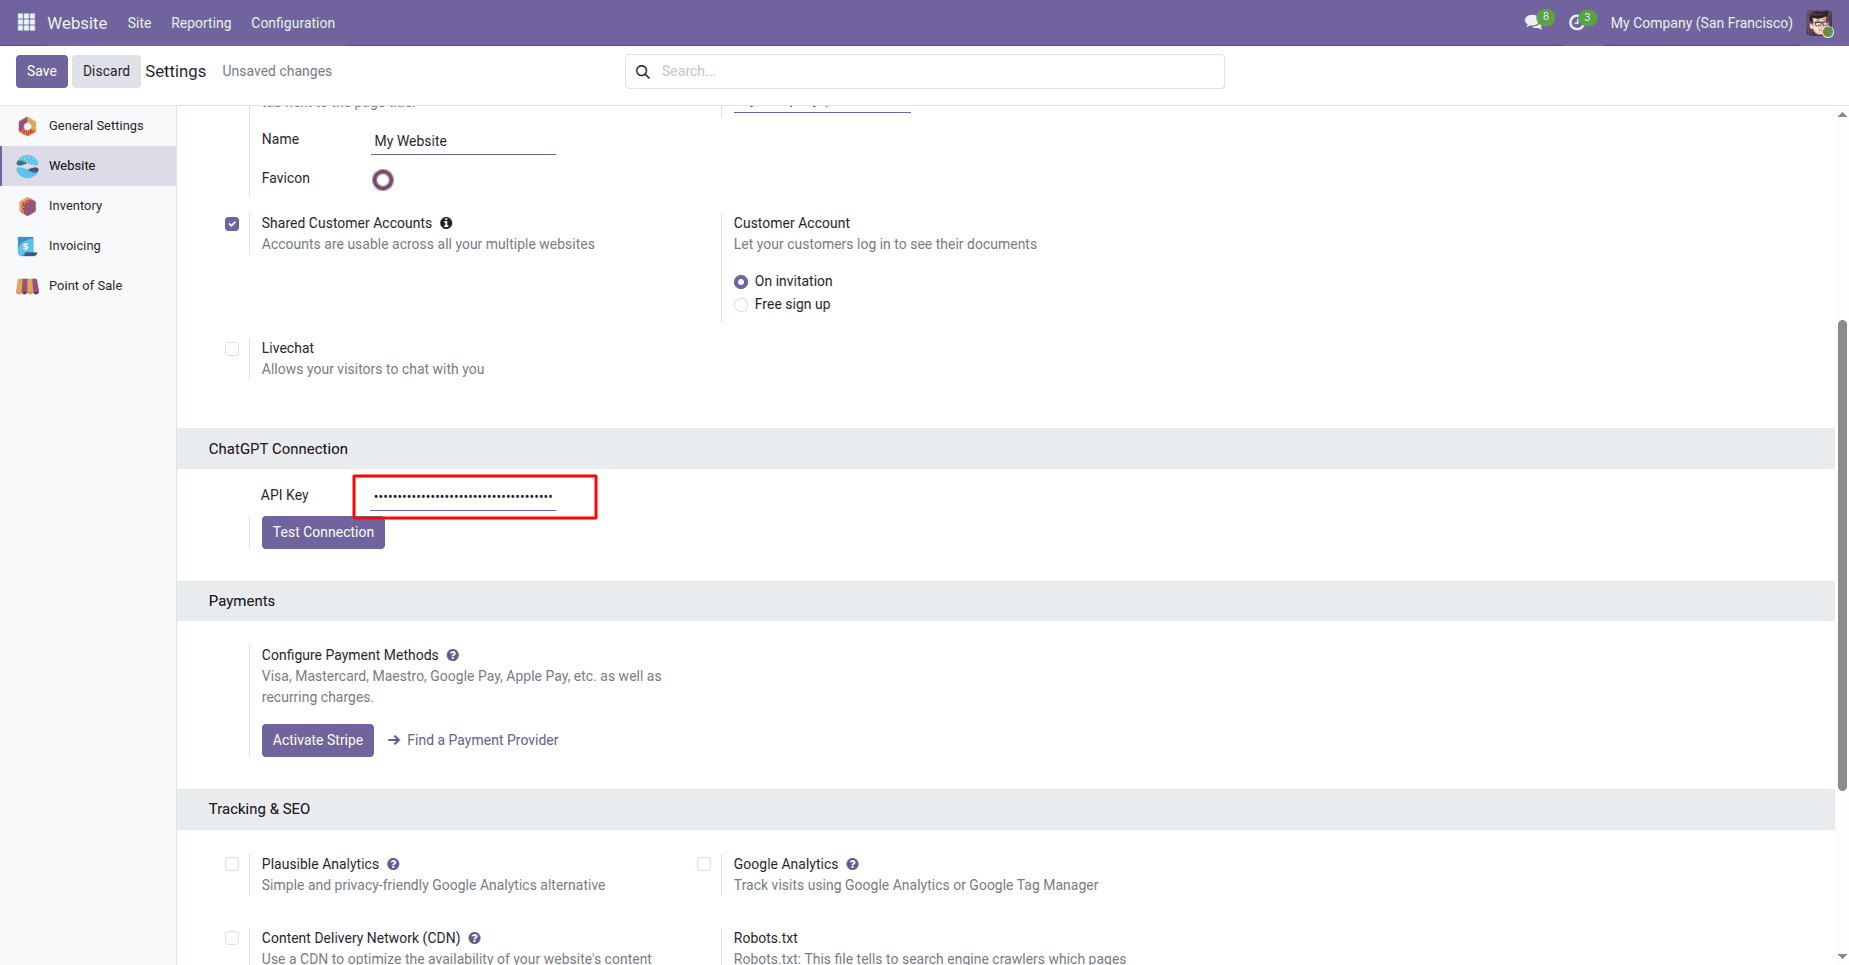Click the favicon circle image
This screenshot has height=965, width=1849.
tap(383, 180)
